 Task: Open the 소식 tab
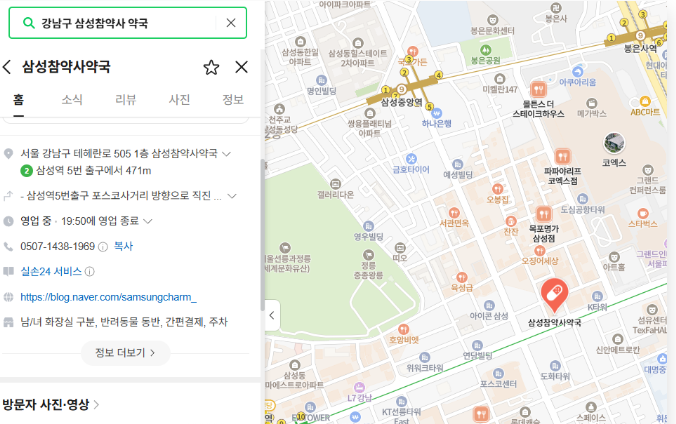(72, 100)
